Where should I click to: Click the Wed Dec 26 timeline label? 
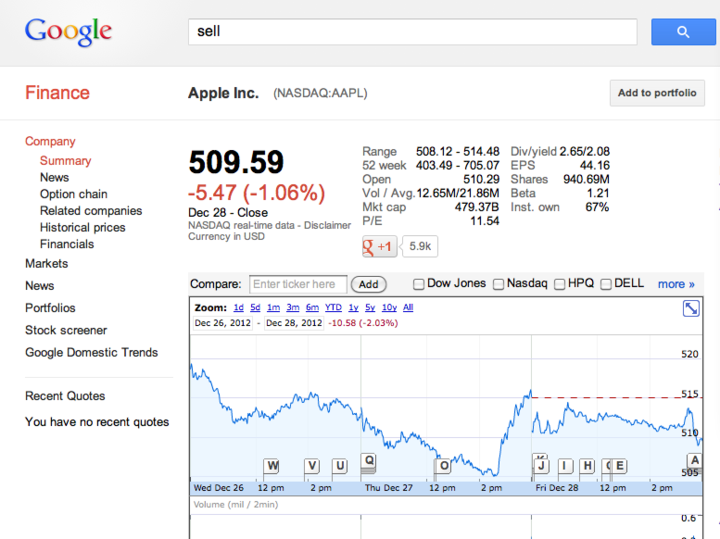(x=219, y=488)
